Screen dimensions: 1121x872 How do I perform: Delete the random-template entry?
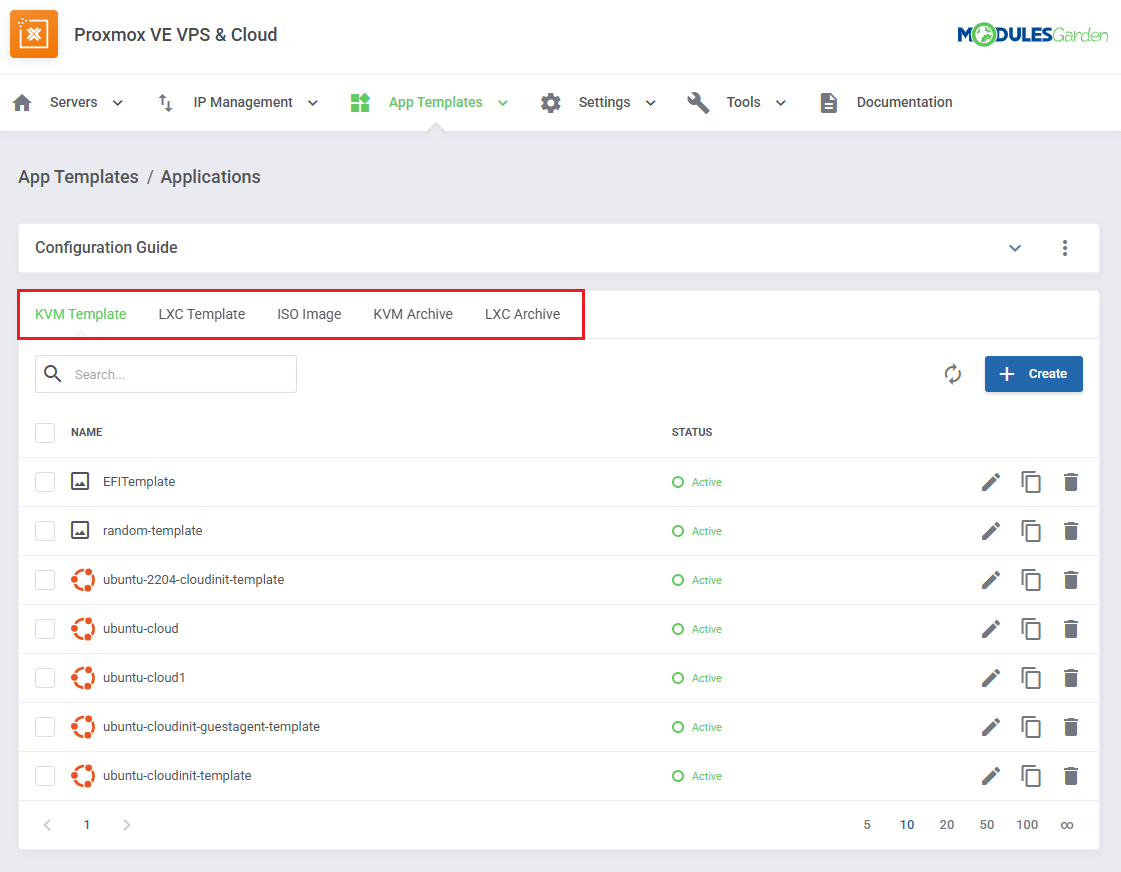pyautogui.click(x=1071, y=531)
